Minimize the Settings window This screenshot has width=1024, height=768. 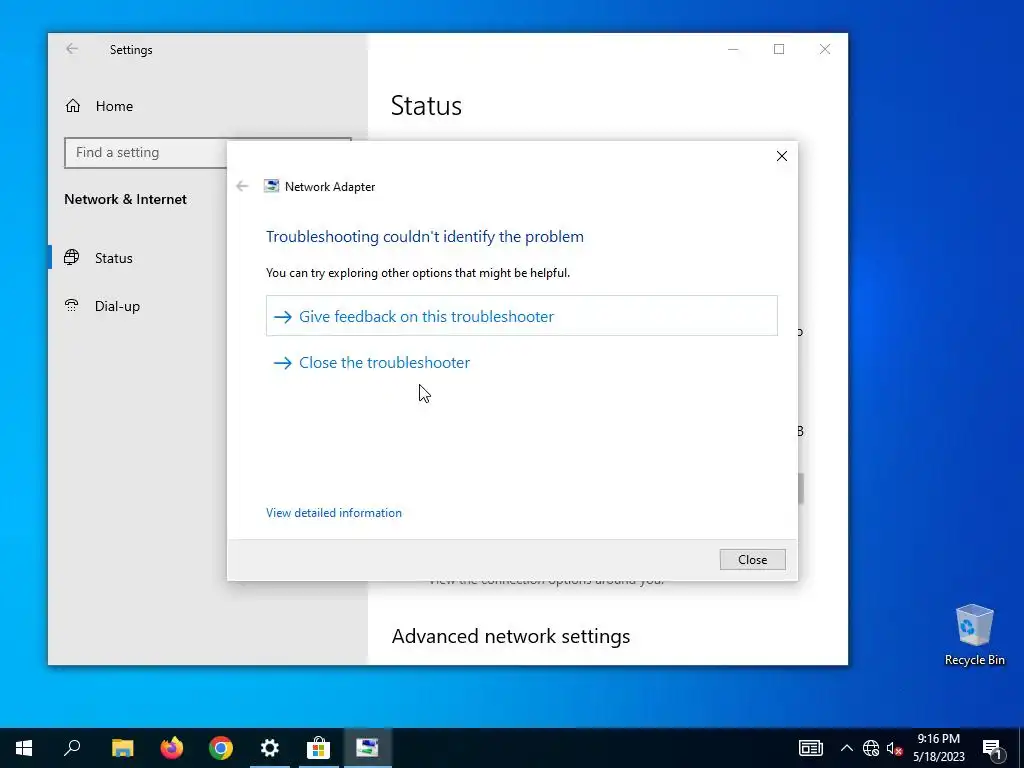point(733,50)
